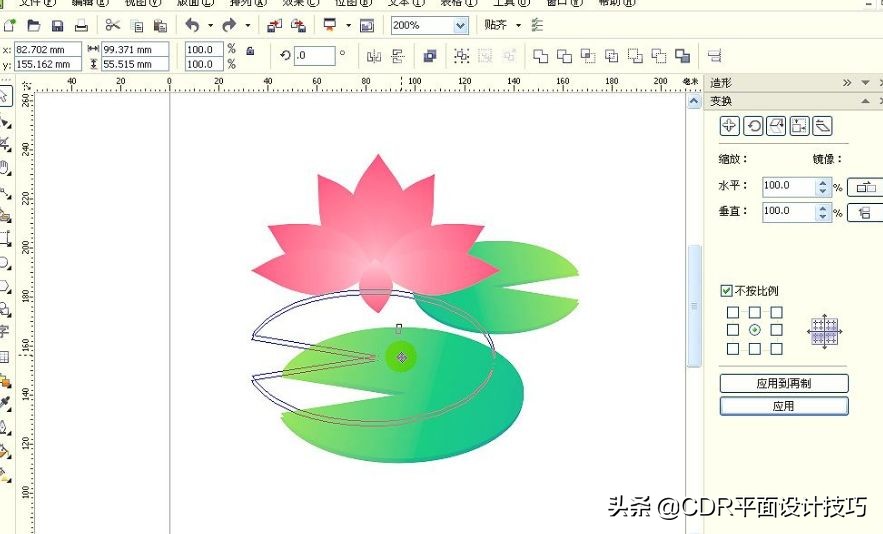Toggle the lock ratio padlock icon
Screen dimensions: 883x534
tap(250, 51)
